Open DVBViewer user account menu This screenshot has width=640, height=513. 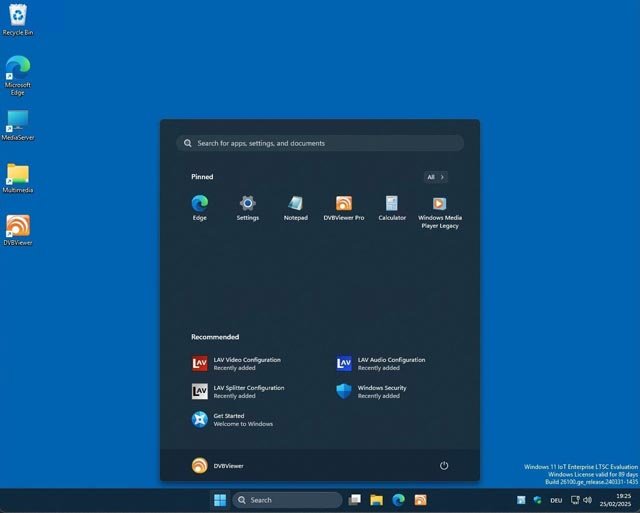pos(217,465)
